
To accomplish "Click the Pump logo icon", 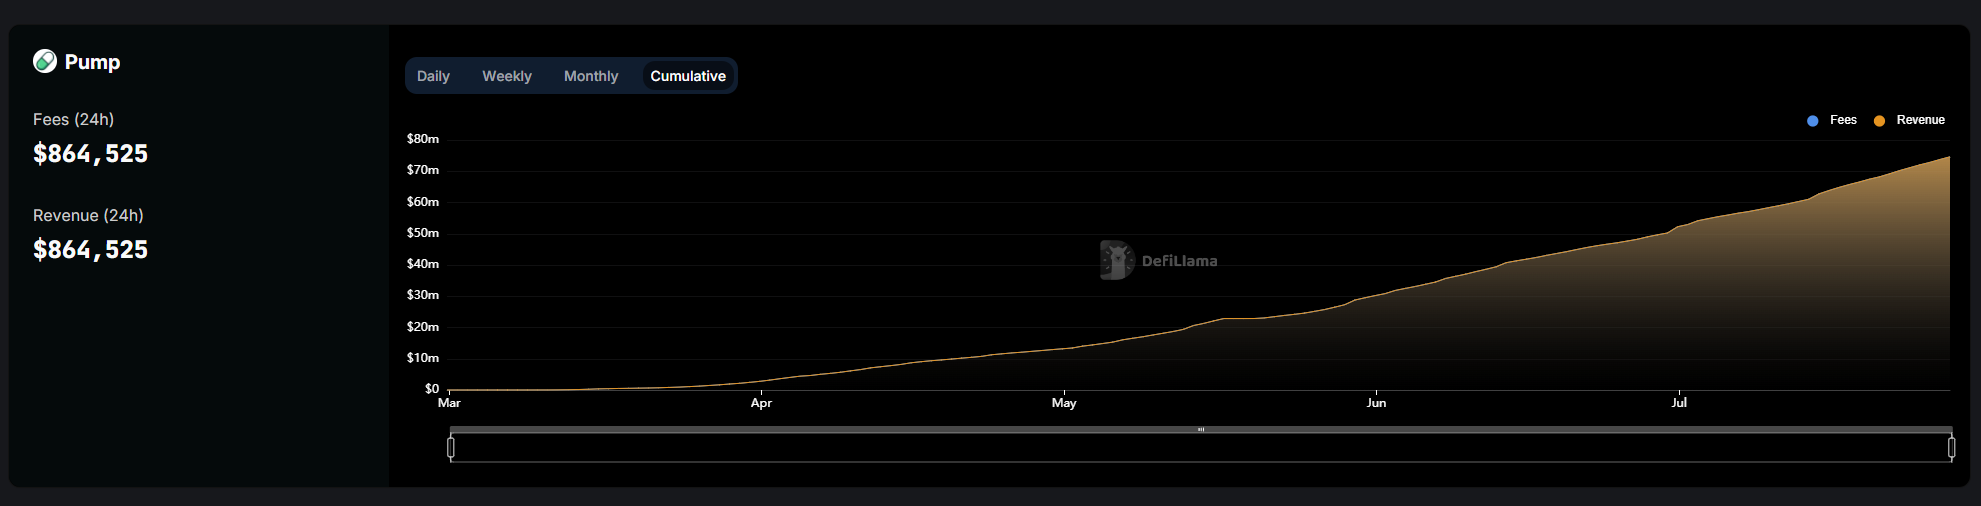I will (45, 62).
